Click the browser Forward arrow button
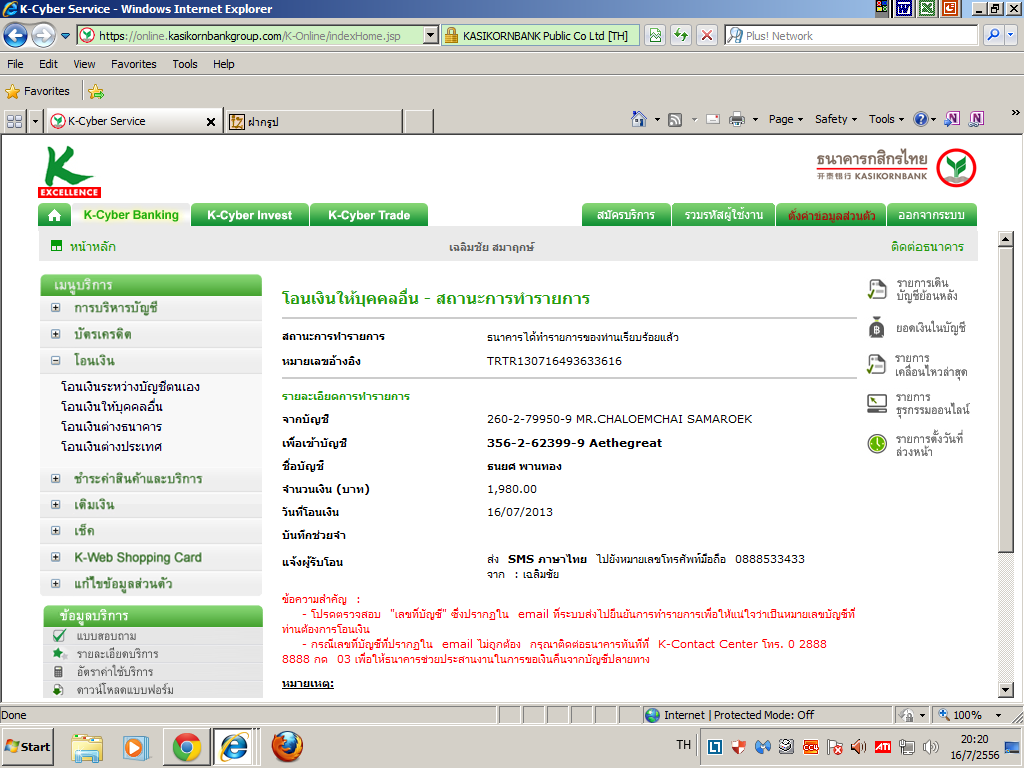The height and width of the screenshot is (768, 1024). pos(43,35)
